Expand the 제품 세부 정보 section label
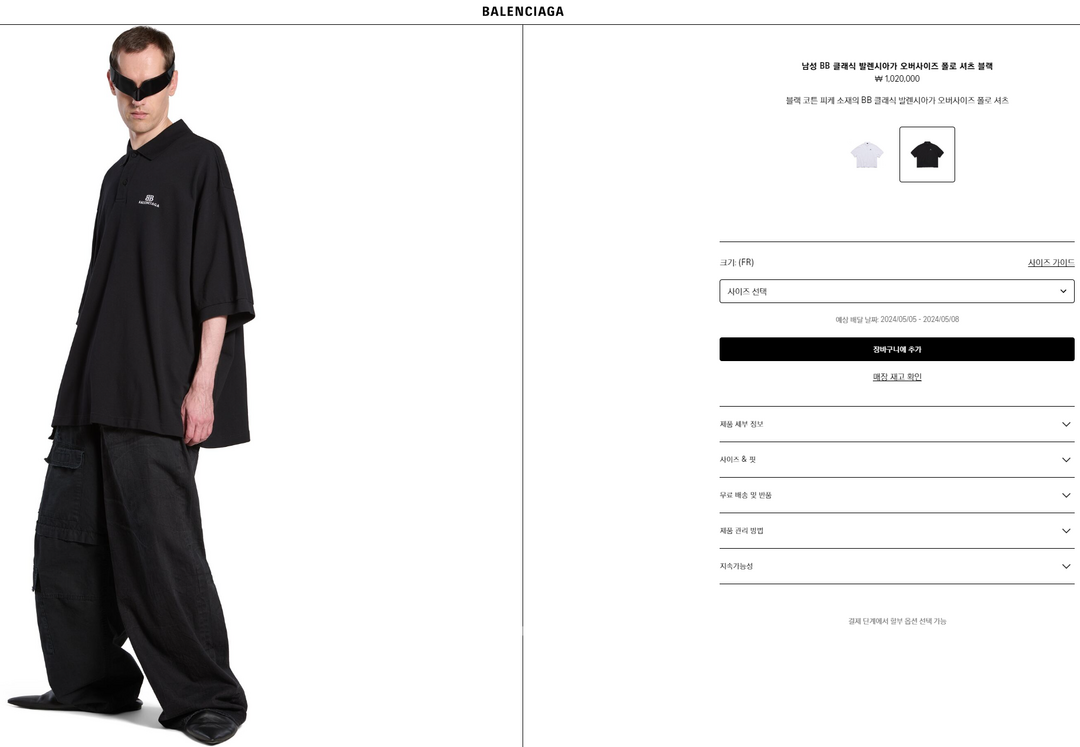The width and height of the screenshot is (1080, 747). point(741,424)
